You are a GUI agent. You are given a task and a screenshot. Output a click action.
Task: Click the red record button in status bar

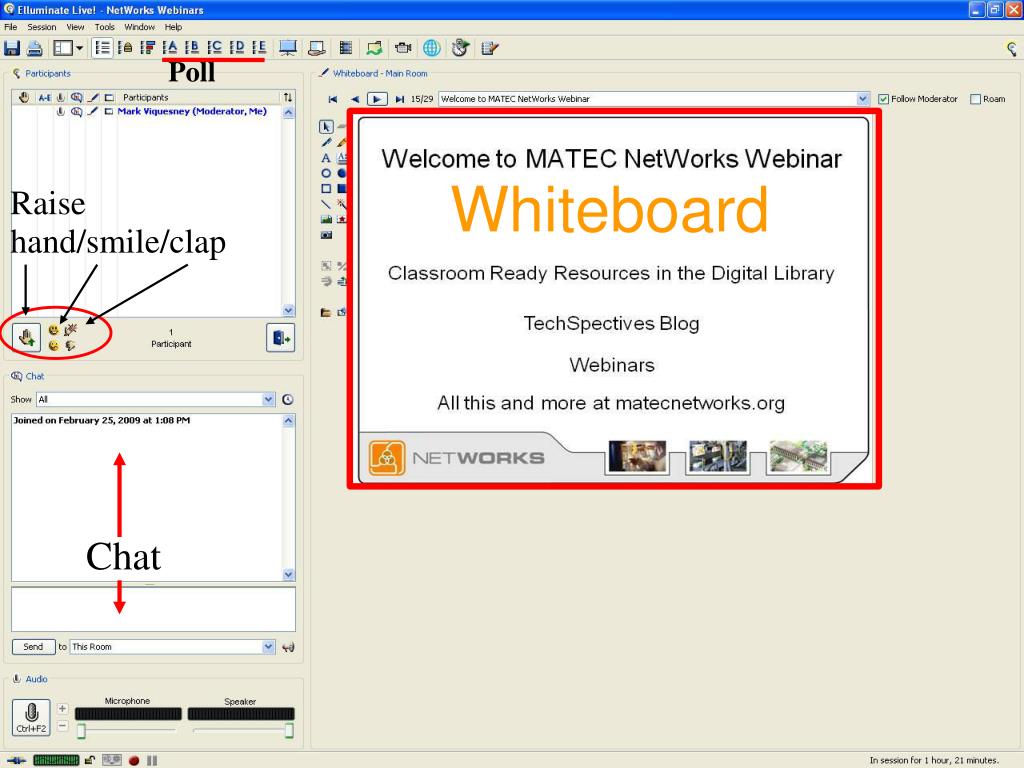(134, 760)
